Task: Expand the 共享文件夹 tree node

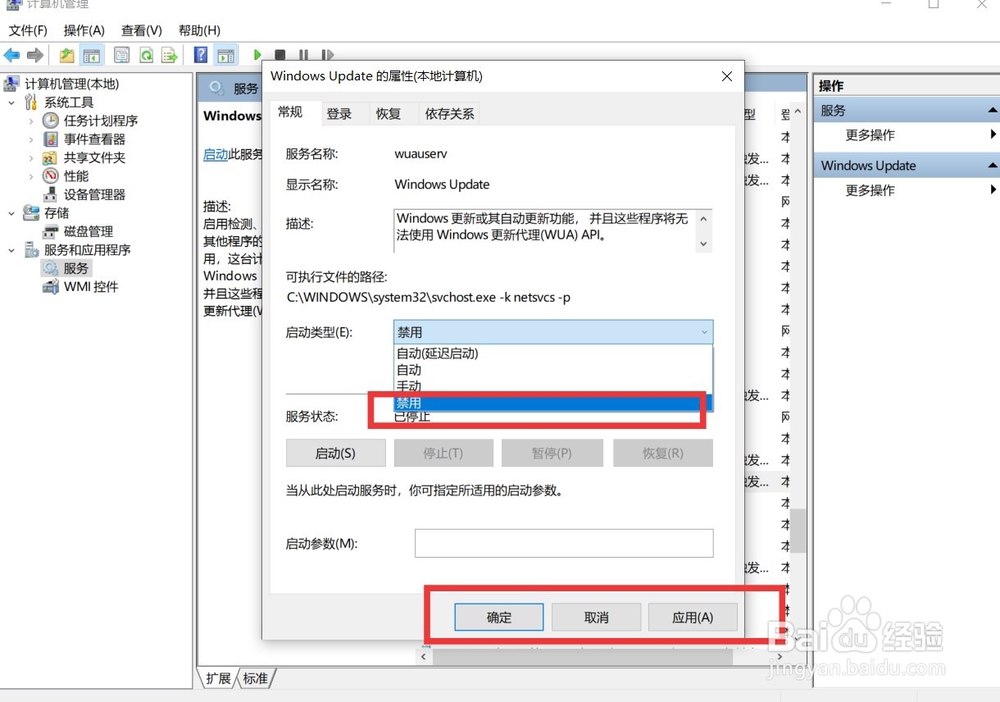Action: 31,157
